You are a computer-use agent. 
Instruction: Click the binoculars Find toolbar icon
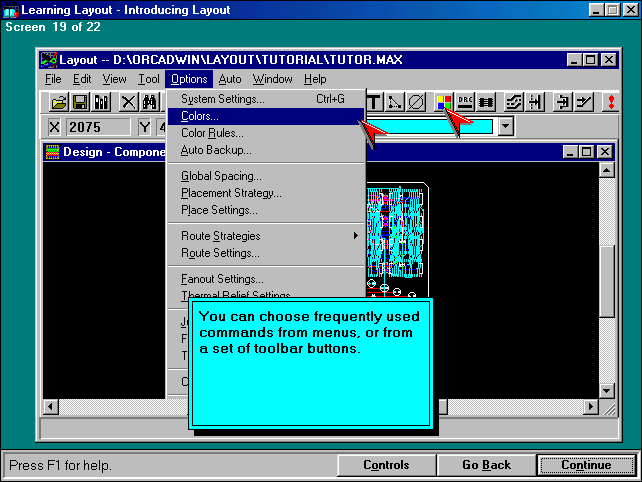pyautogui.click(x=149, y=102)
